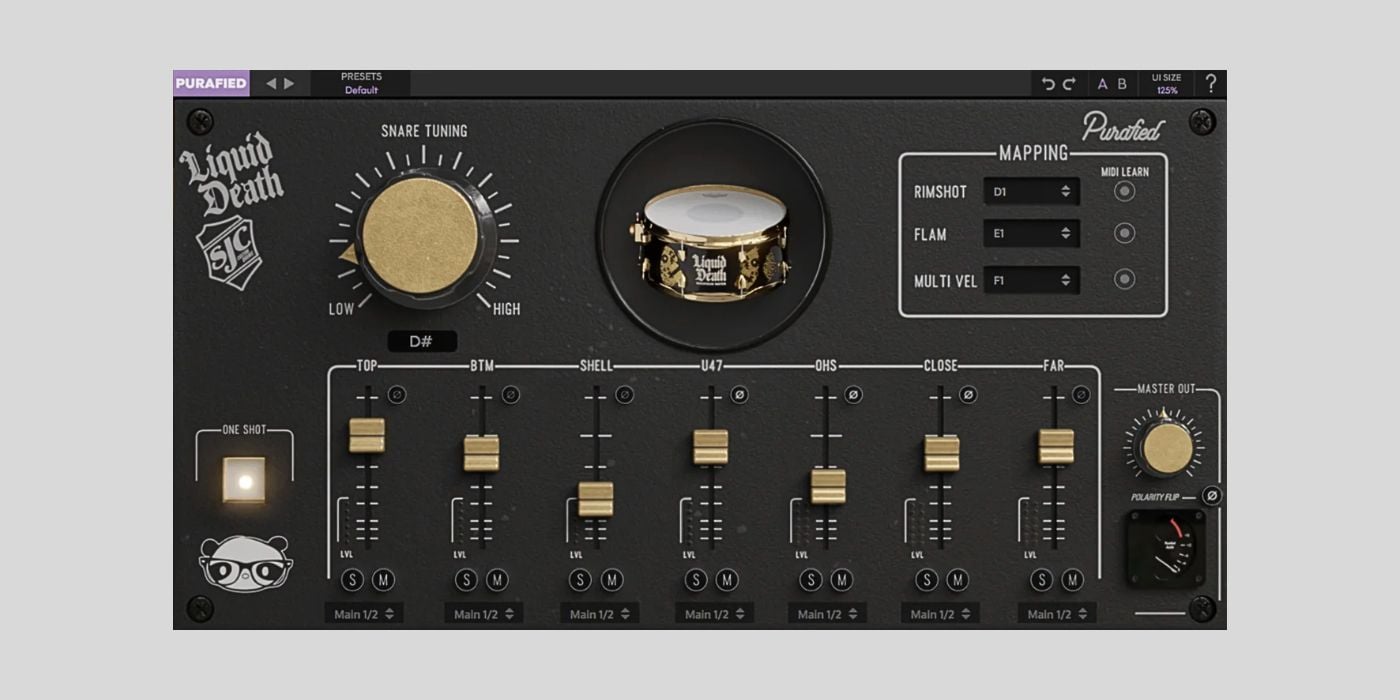
Task: Open the Multi Vel F1 note dropdown
Action: [x=1031, y=281]
